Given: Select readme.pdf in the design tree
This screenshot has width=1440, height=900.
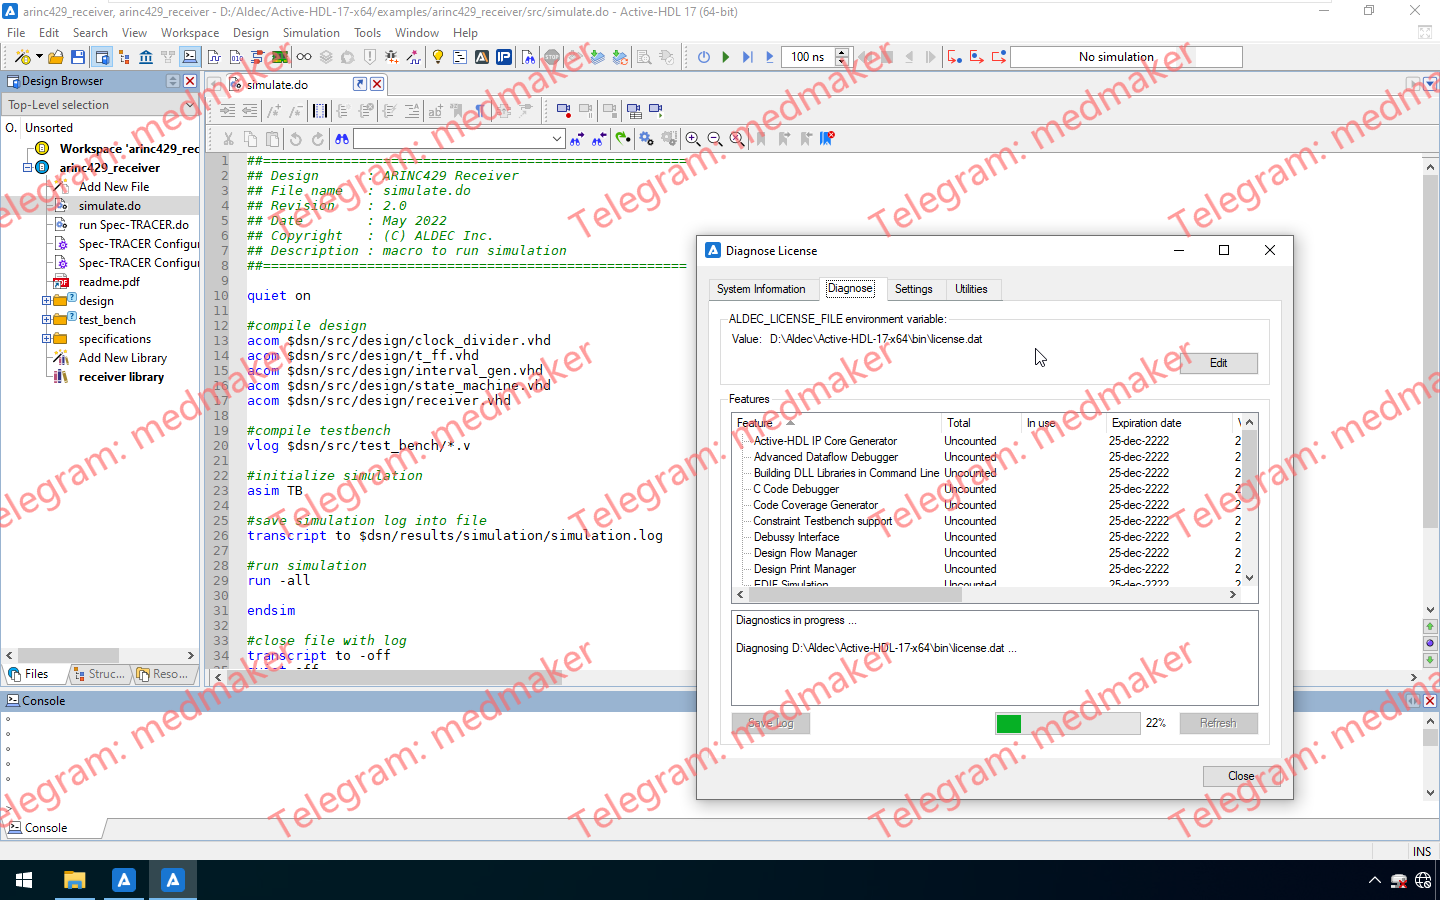Looking at the screenshot, I should pos(109,281).
